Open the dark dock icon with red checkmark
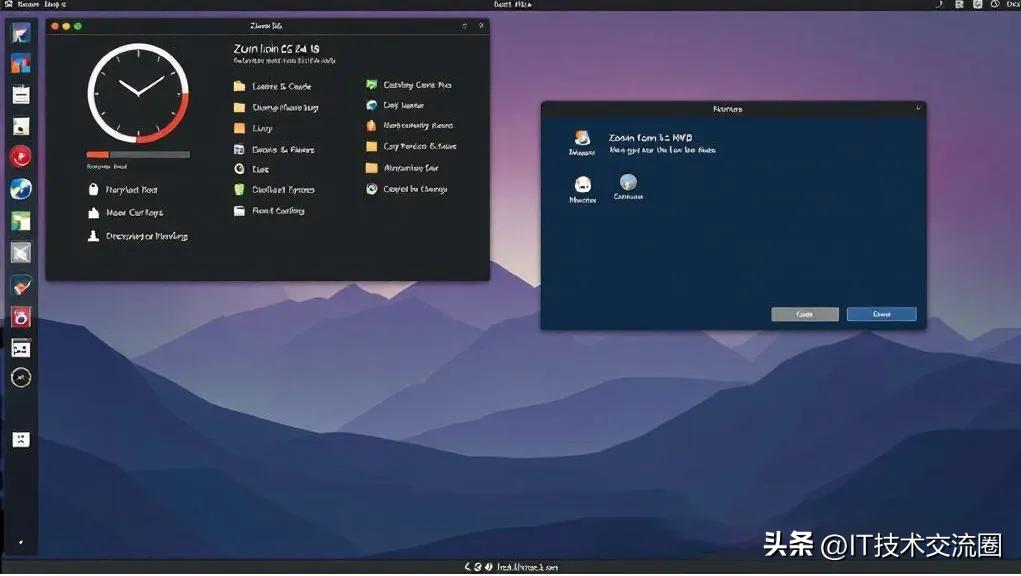Viewport: 1021px width, 576px height. [x=21, y=284]
